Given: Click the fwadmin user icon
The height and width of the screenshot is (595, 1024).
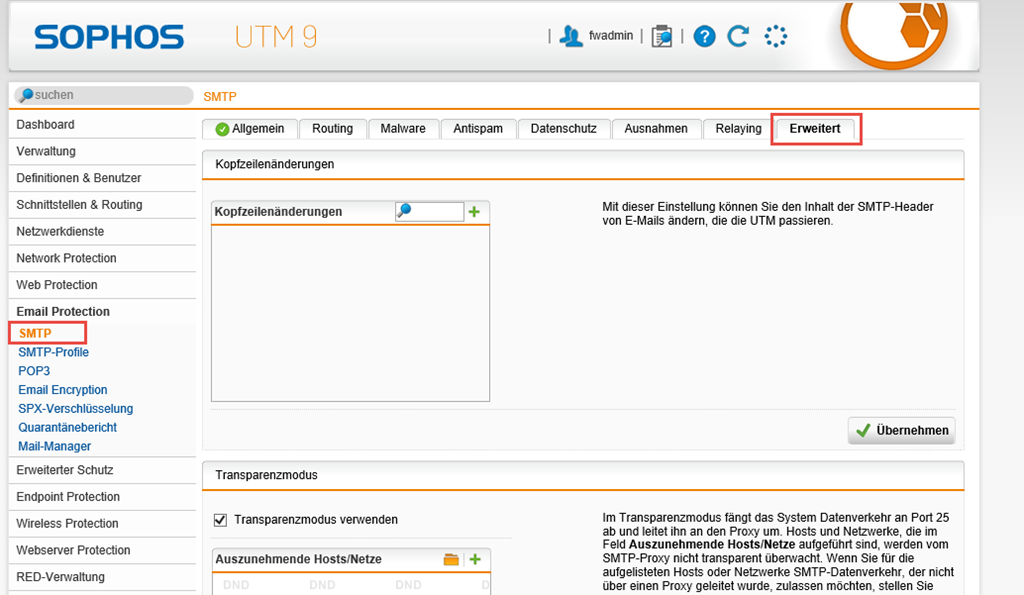Looking at the screenshot, I should tap(571, 36).
